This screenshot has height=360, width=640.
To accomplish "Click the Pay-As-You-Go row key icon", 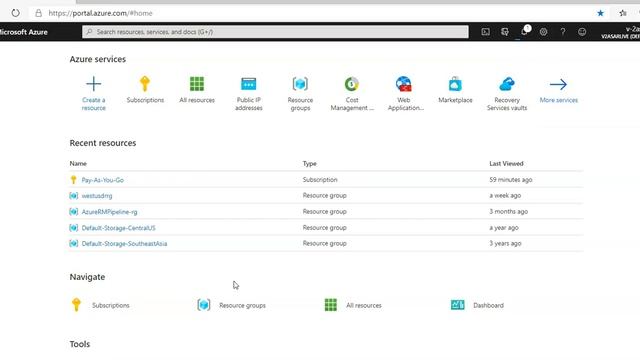I will 73,180.
